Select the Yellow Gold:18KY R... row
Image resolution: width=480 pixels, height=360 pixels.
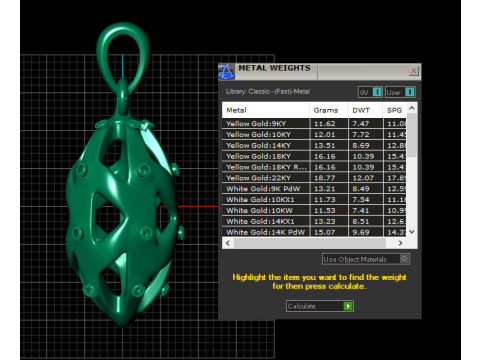314,167
